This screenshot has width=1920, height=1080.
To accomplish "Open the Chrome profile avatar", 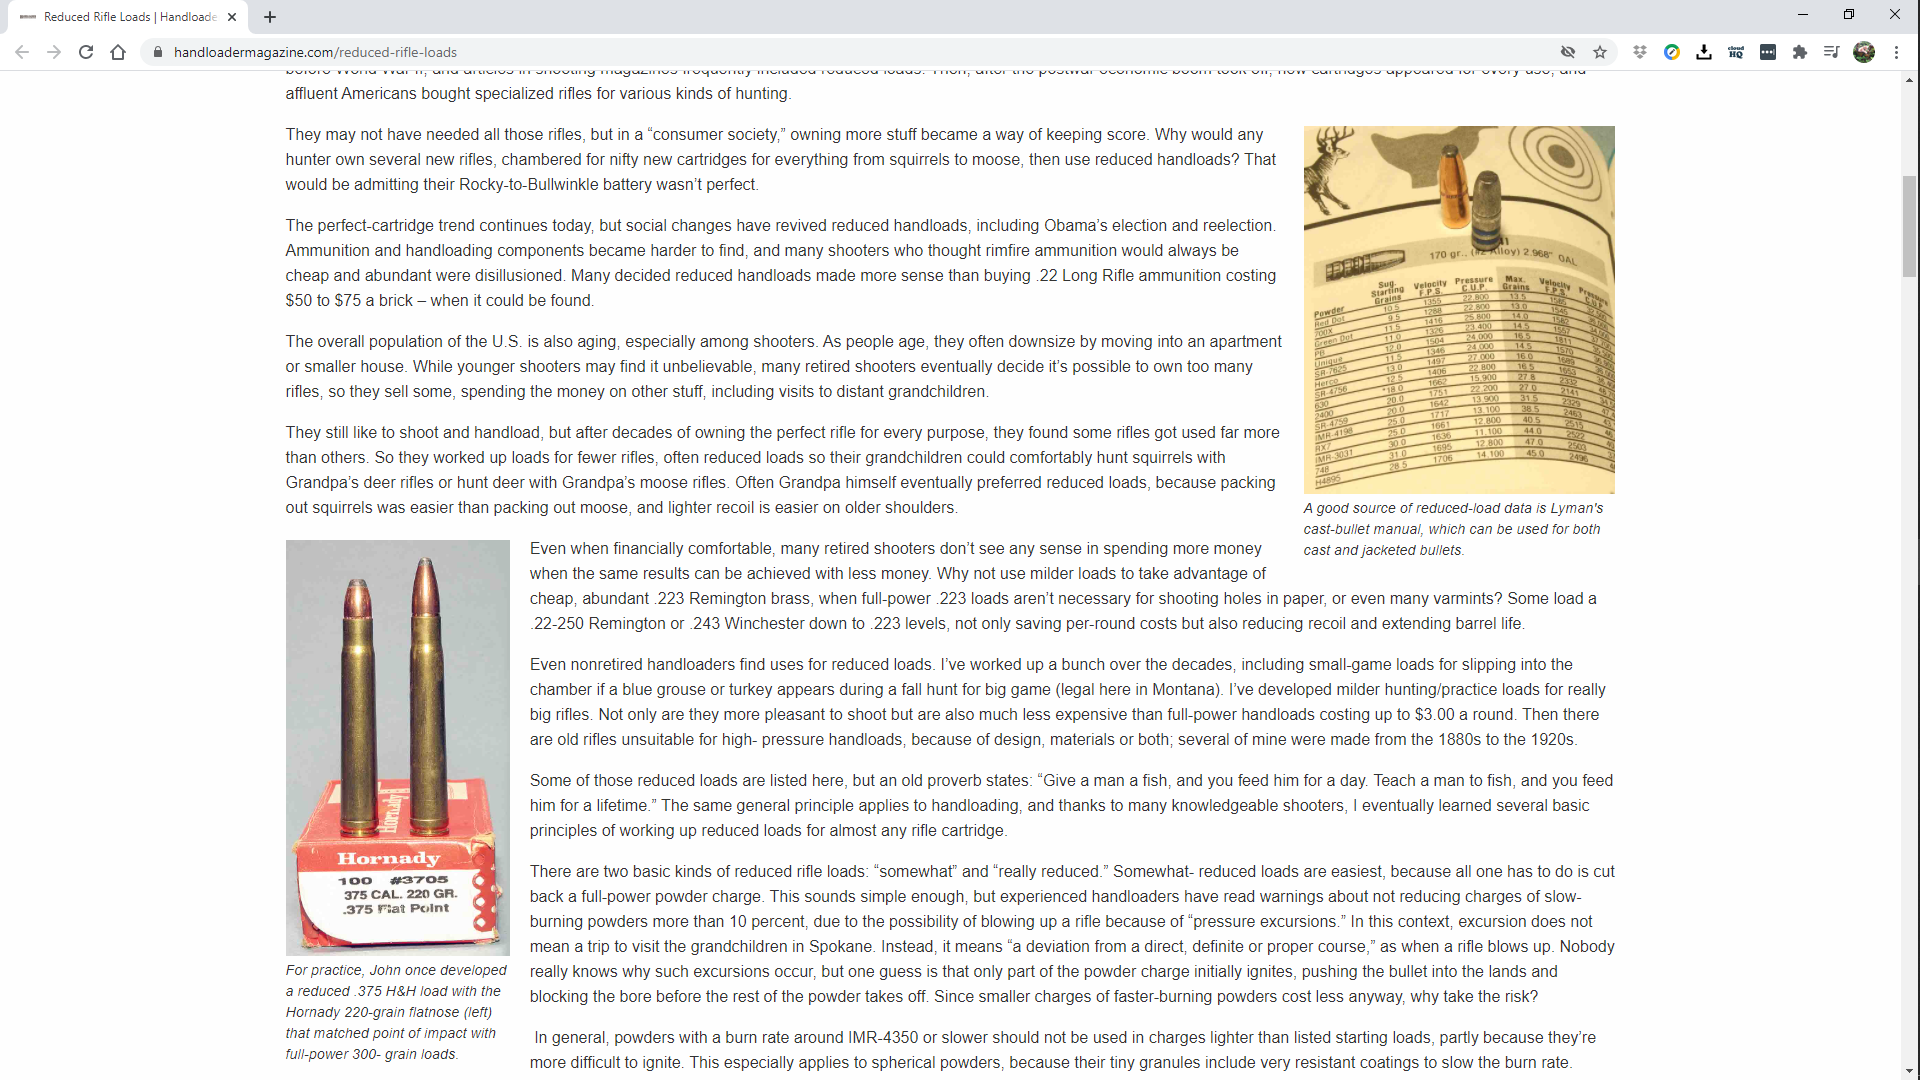I will pyautogui.click(x=1864, y=52).
